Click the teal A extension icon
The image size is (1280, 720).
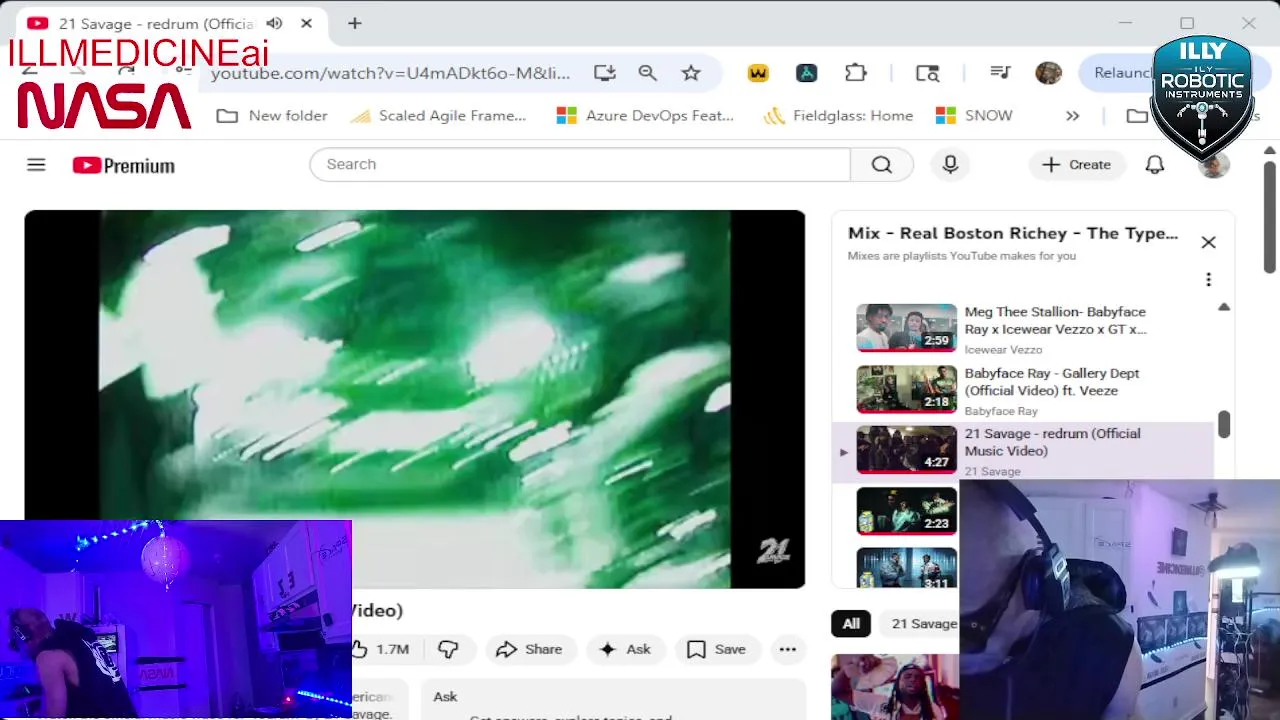coord(806,73)
